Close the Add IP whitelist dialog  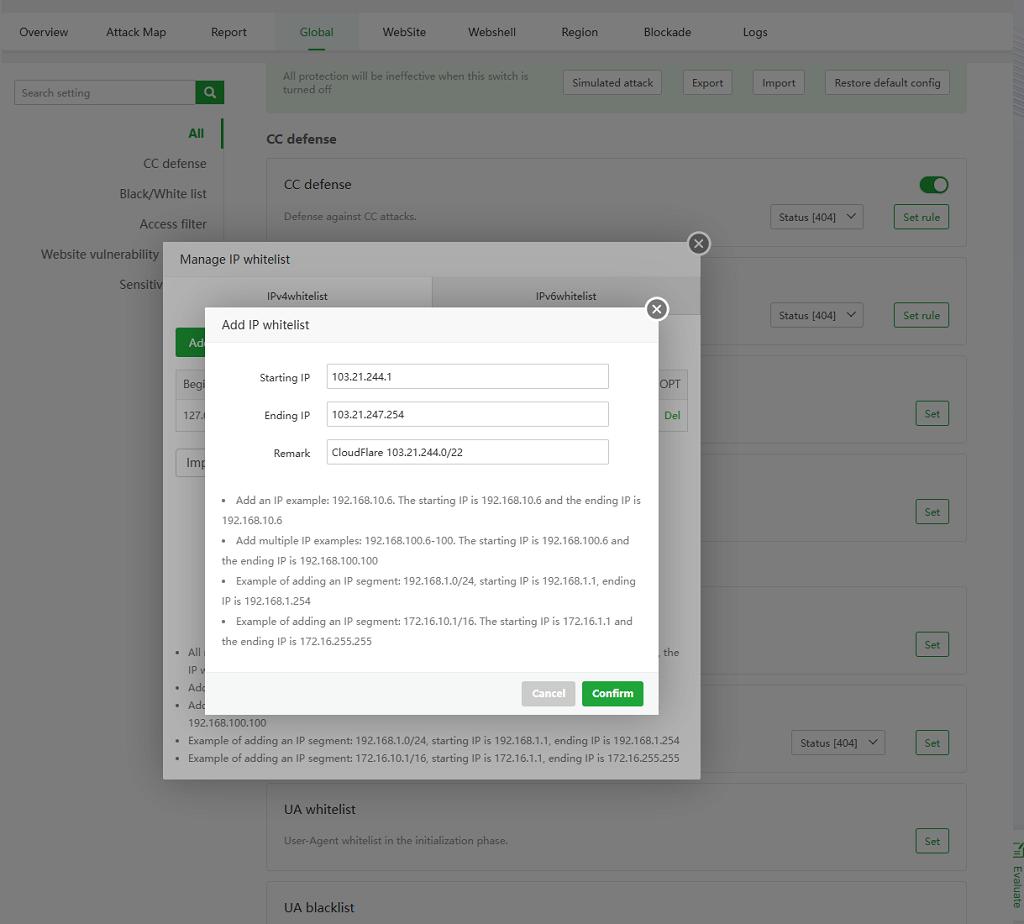tap(657, 309)
